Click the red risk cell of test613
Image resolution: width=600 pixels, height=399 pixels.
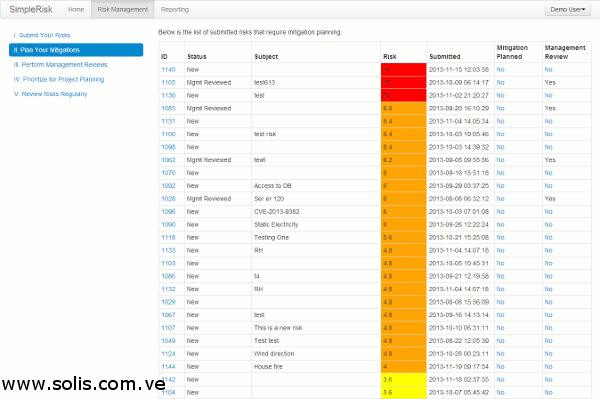(x=404, y=83)
